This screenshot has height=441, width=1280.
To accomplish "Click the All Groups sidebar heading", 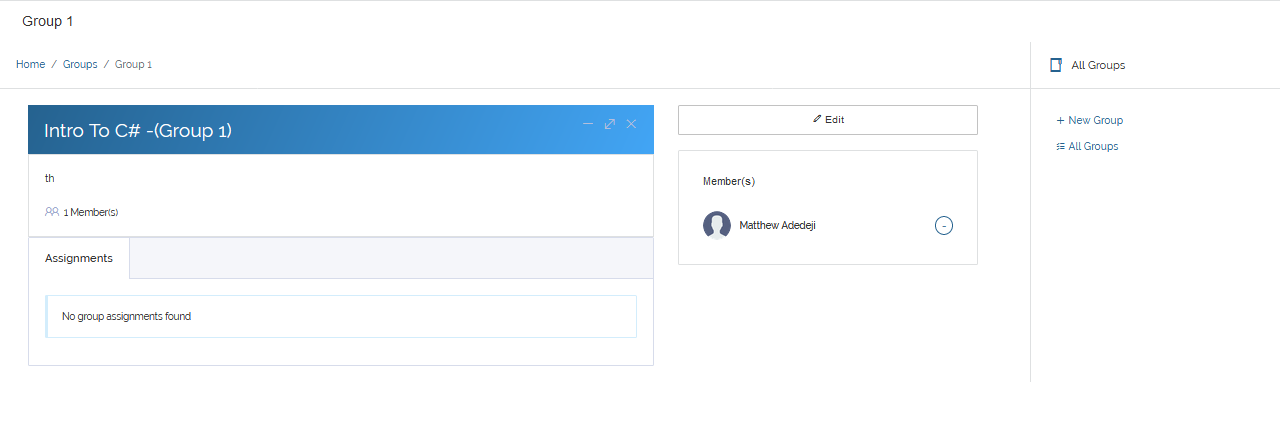I will [1098, 65].
